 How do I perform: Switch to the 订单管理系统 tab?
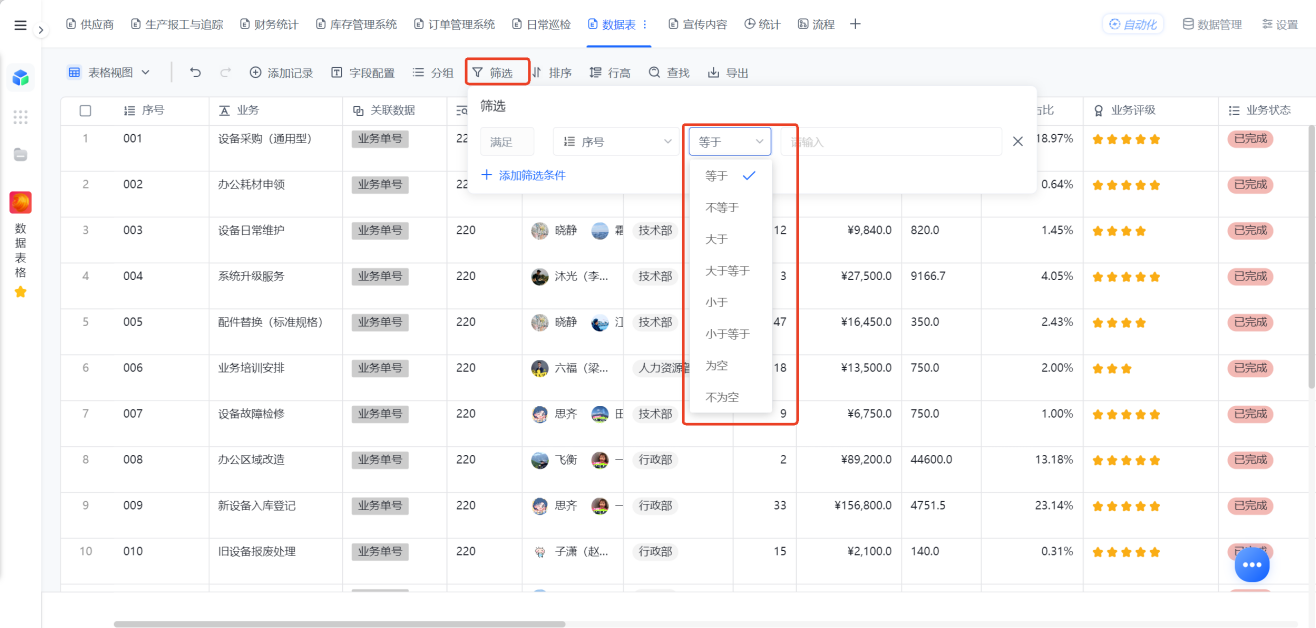454,24
